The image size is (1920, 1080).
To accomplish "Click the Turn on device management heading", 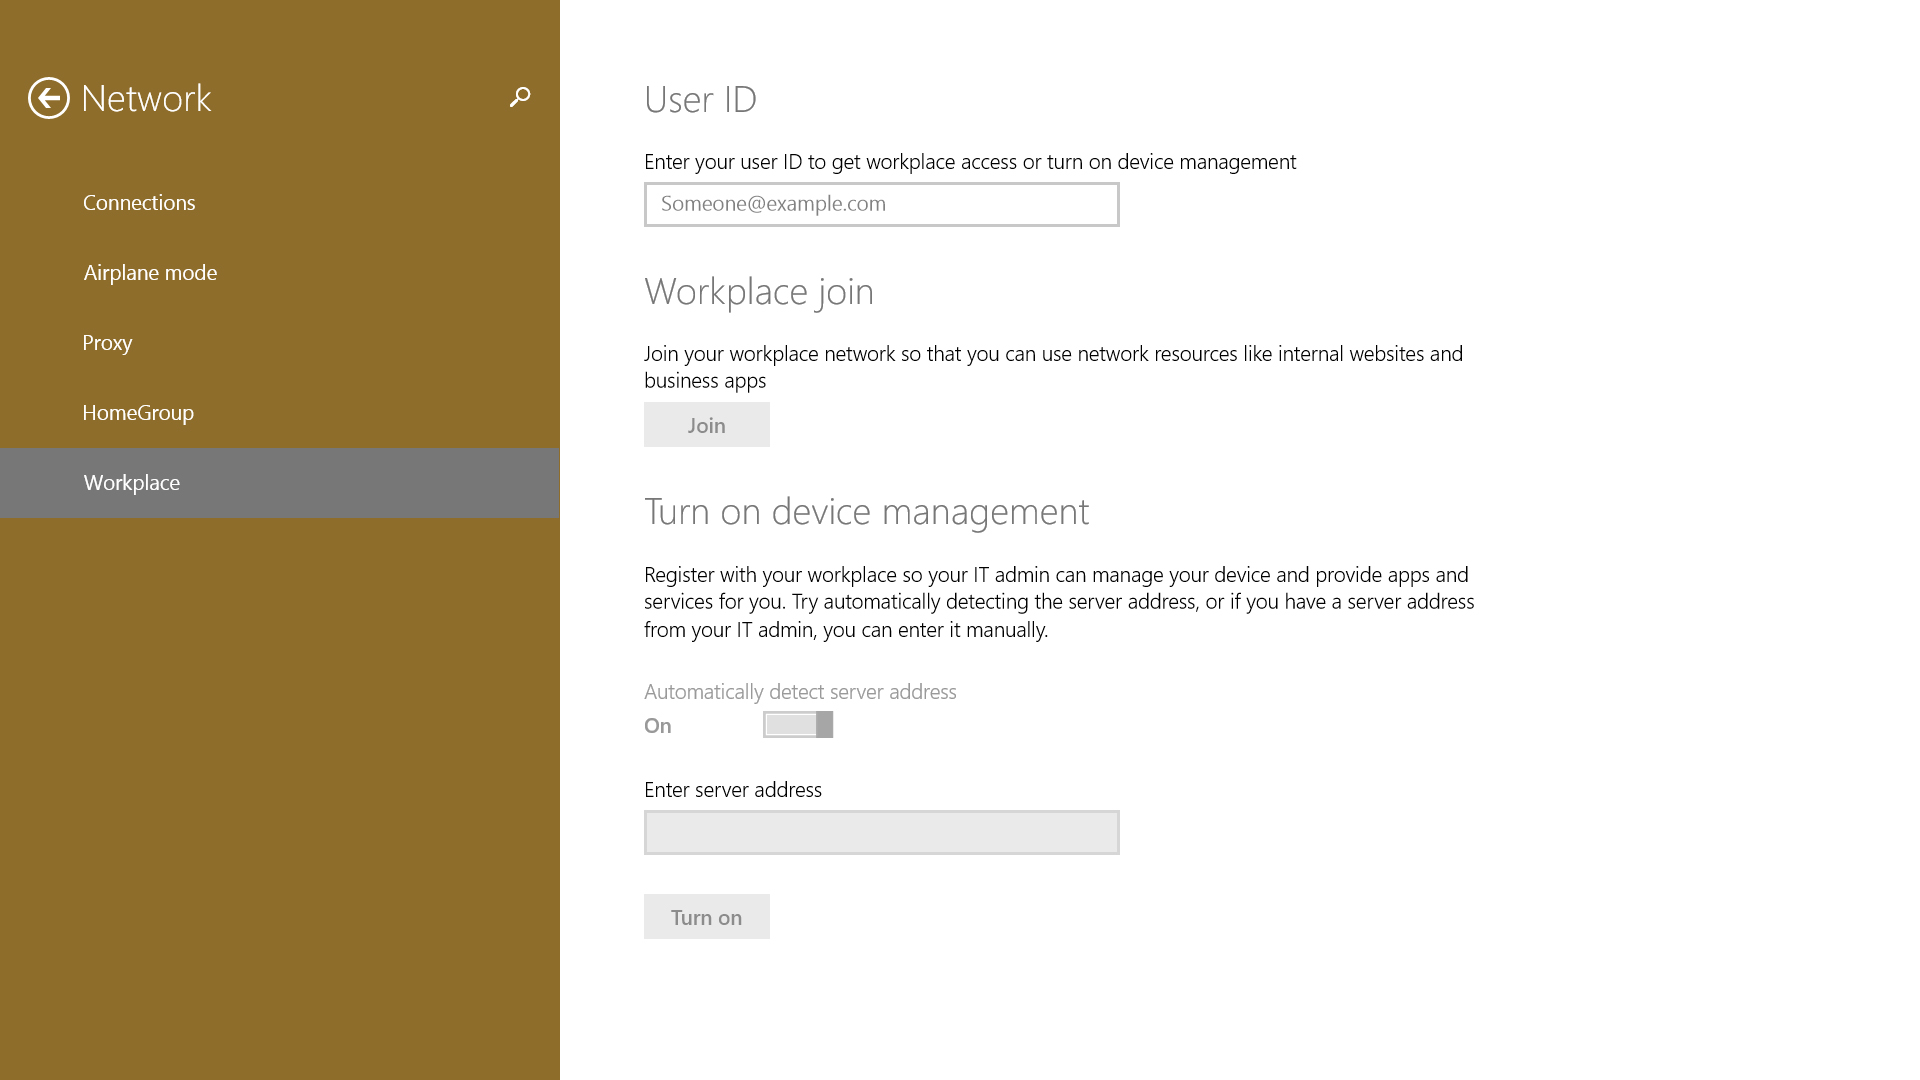I will (866, 511).
